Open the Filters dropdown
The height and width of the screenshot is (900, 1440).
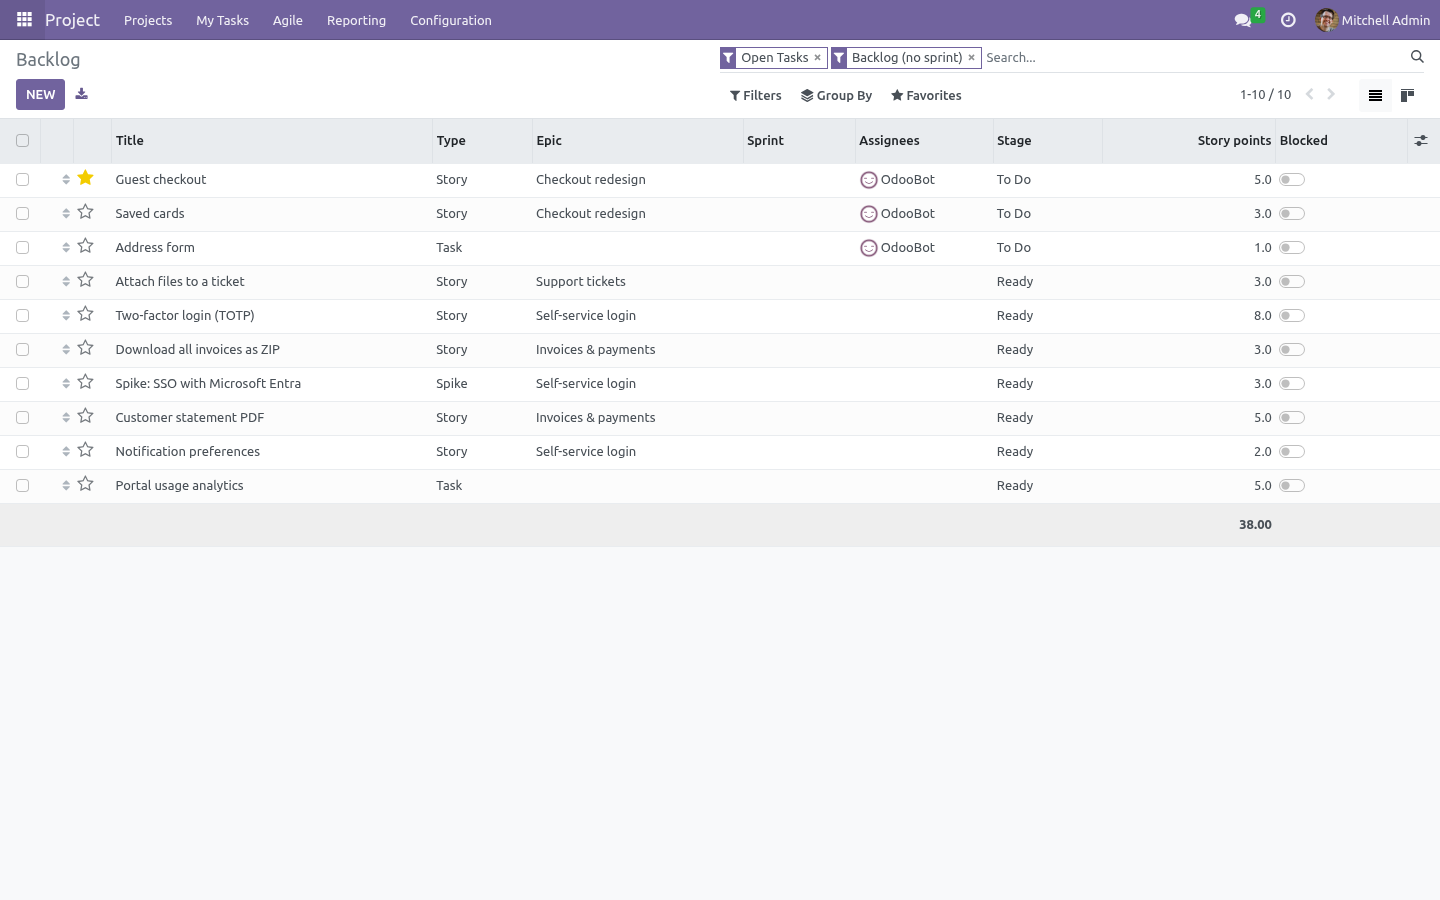(x=756, y=95)
